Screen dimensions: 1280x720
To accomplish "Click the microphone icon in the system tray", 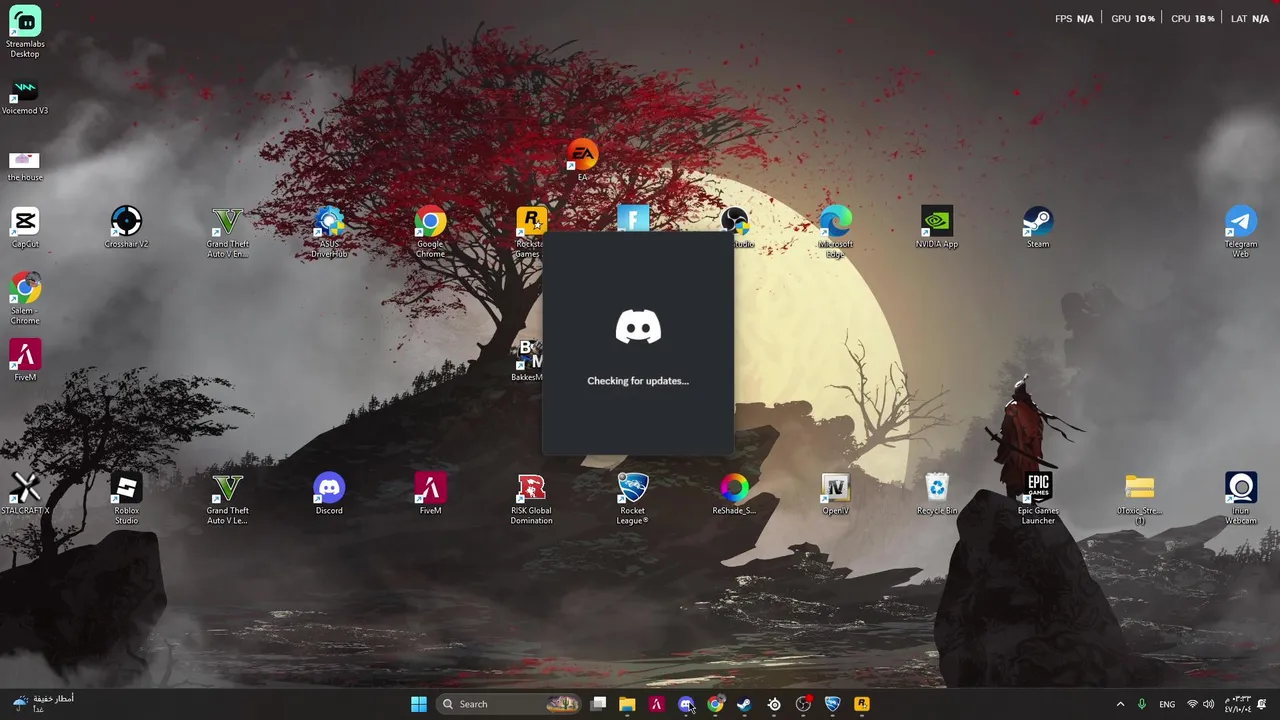I will click(x=1142, y=704).
